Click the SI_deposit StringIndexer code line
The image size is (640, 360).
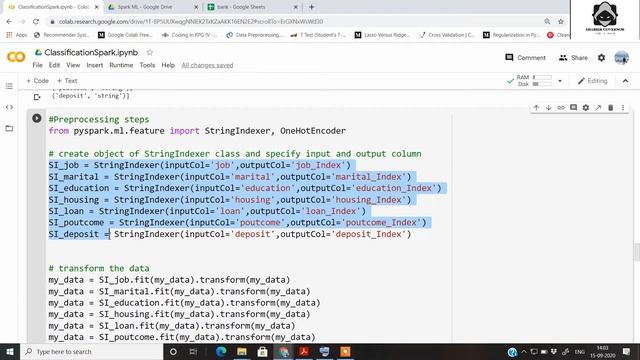pyautogui.click(x=230, y=234)
